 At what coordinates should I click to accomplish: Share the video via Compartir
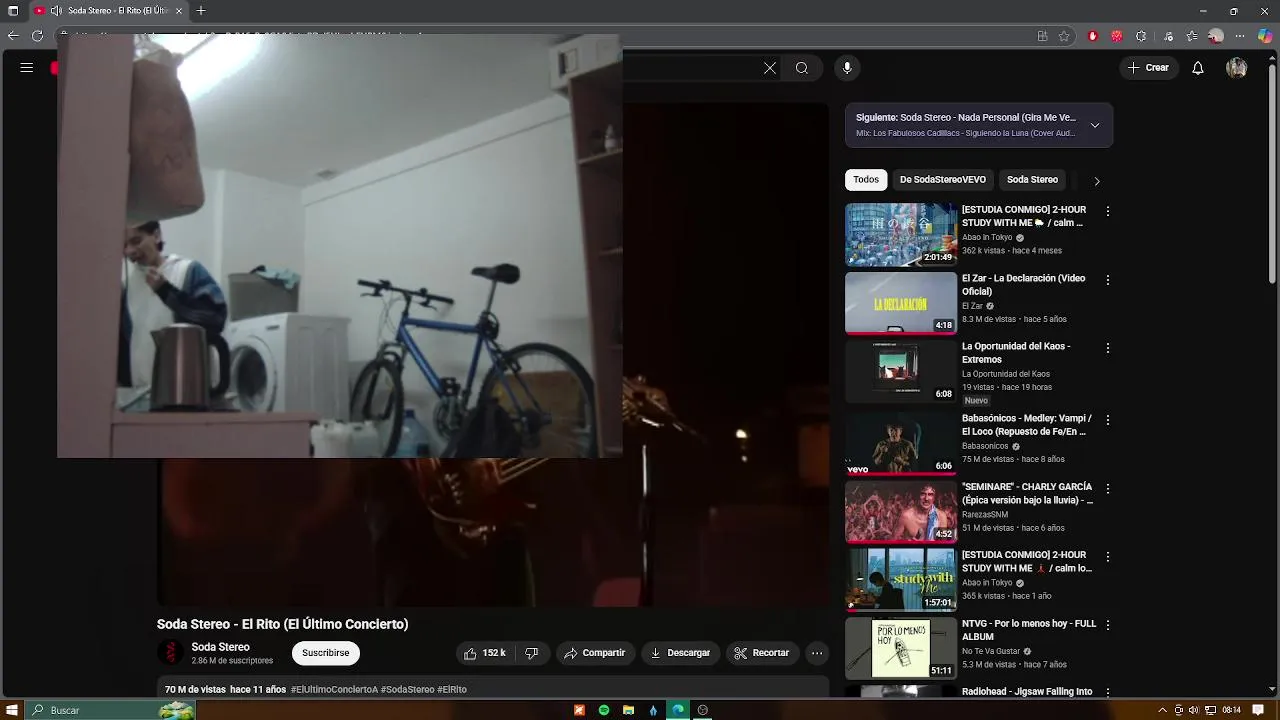[594, 653]
